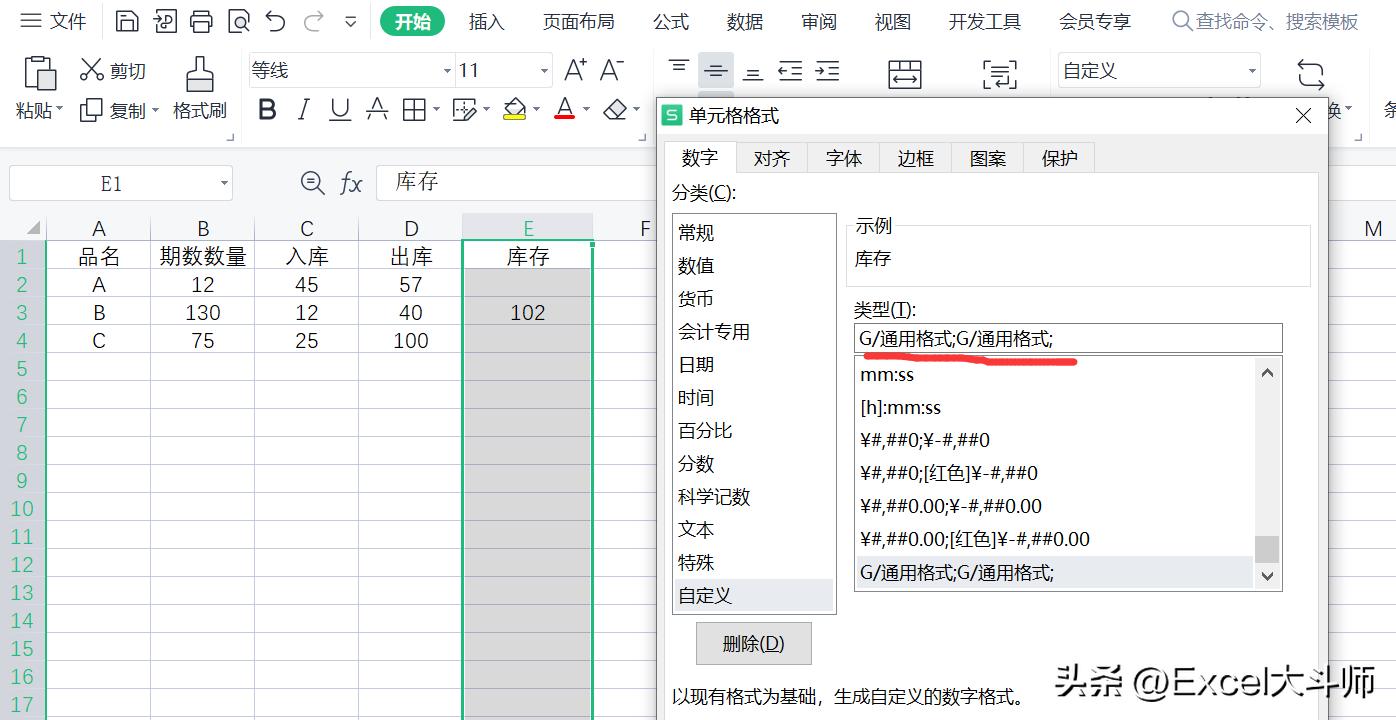Click the Print Preview icon
1396x720 pixels.
242,19
